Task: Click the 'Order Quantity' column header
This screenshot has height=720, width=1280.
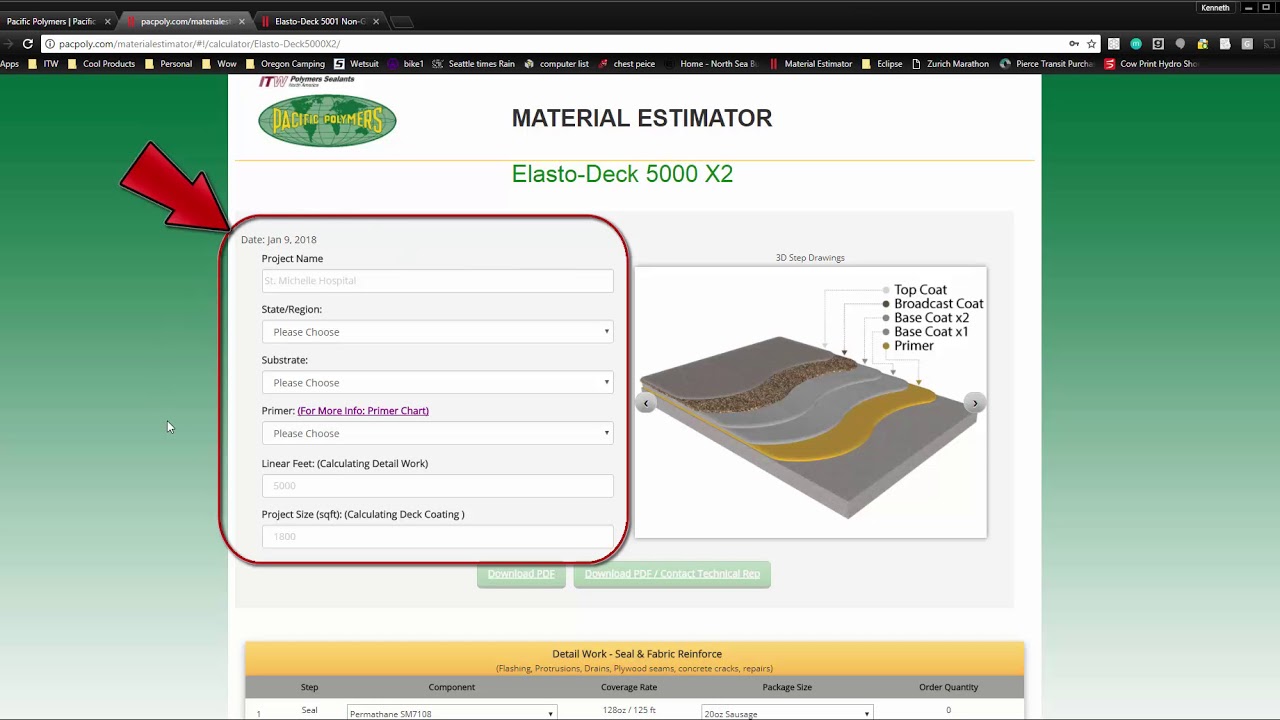Action: pos(948,687)
